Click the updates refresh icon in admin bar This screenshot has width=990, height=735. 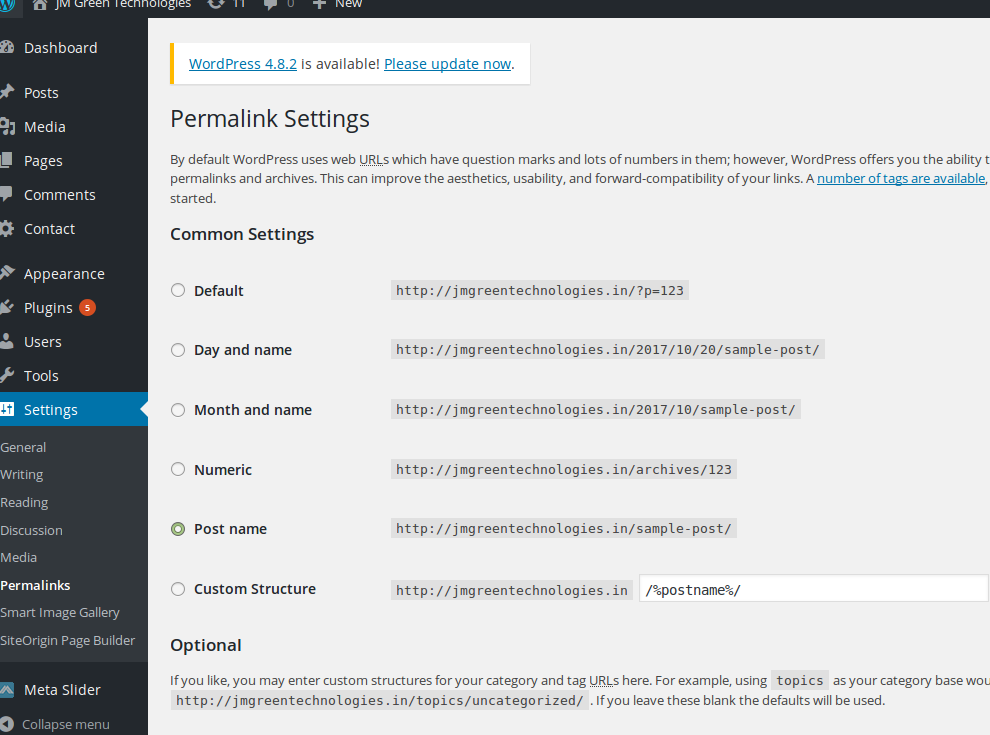[216, 4]
